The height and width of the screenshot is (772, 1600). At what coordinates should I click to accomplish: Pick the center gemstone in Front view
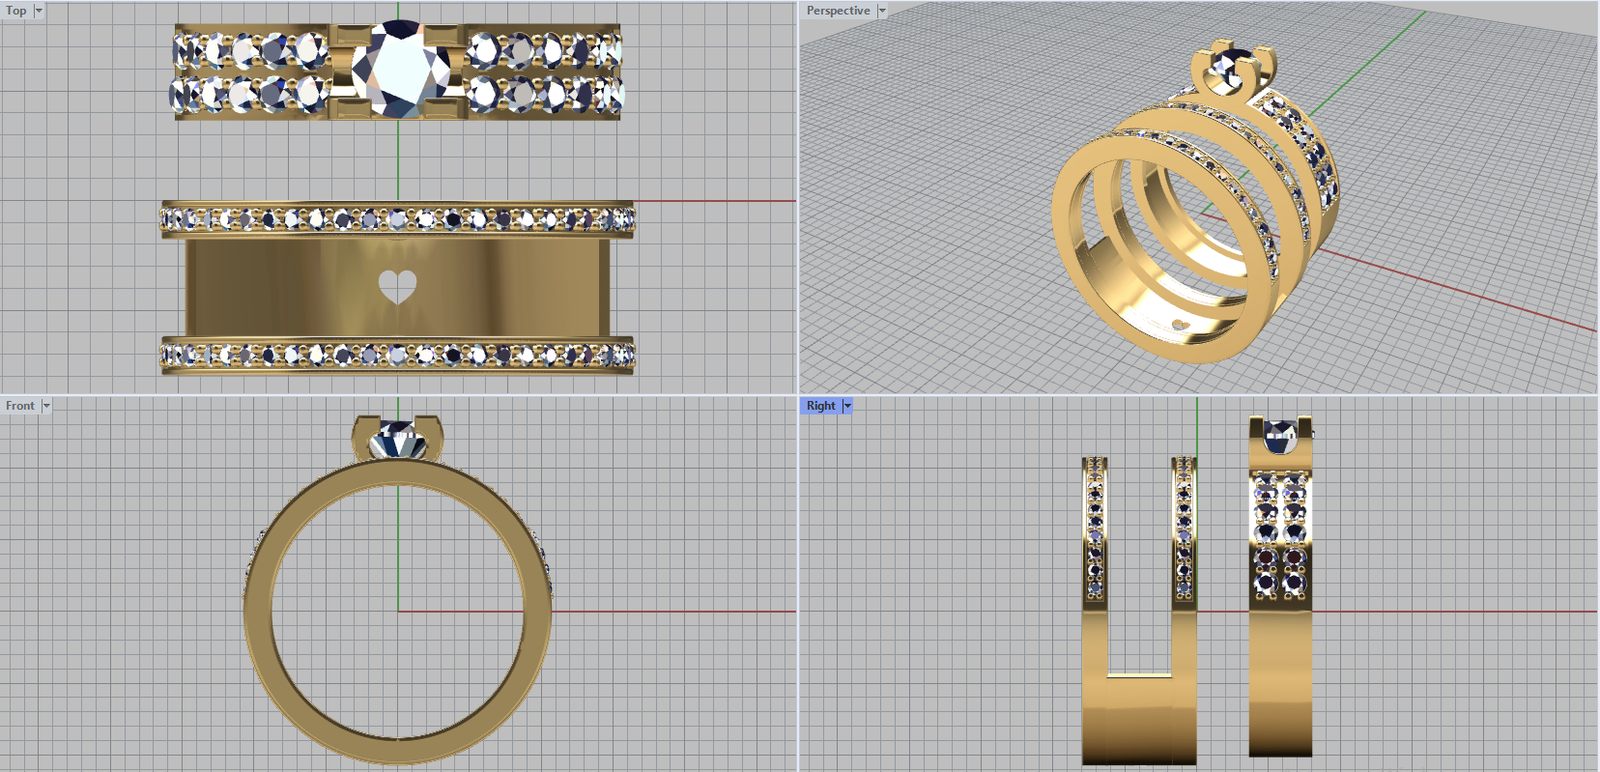click(398, 440)
